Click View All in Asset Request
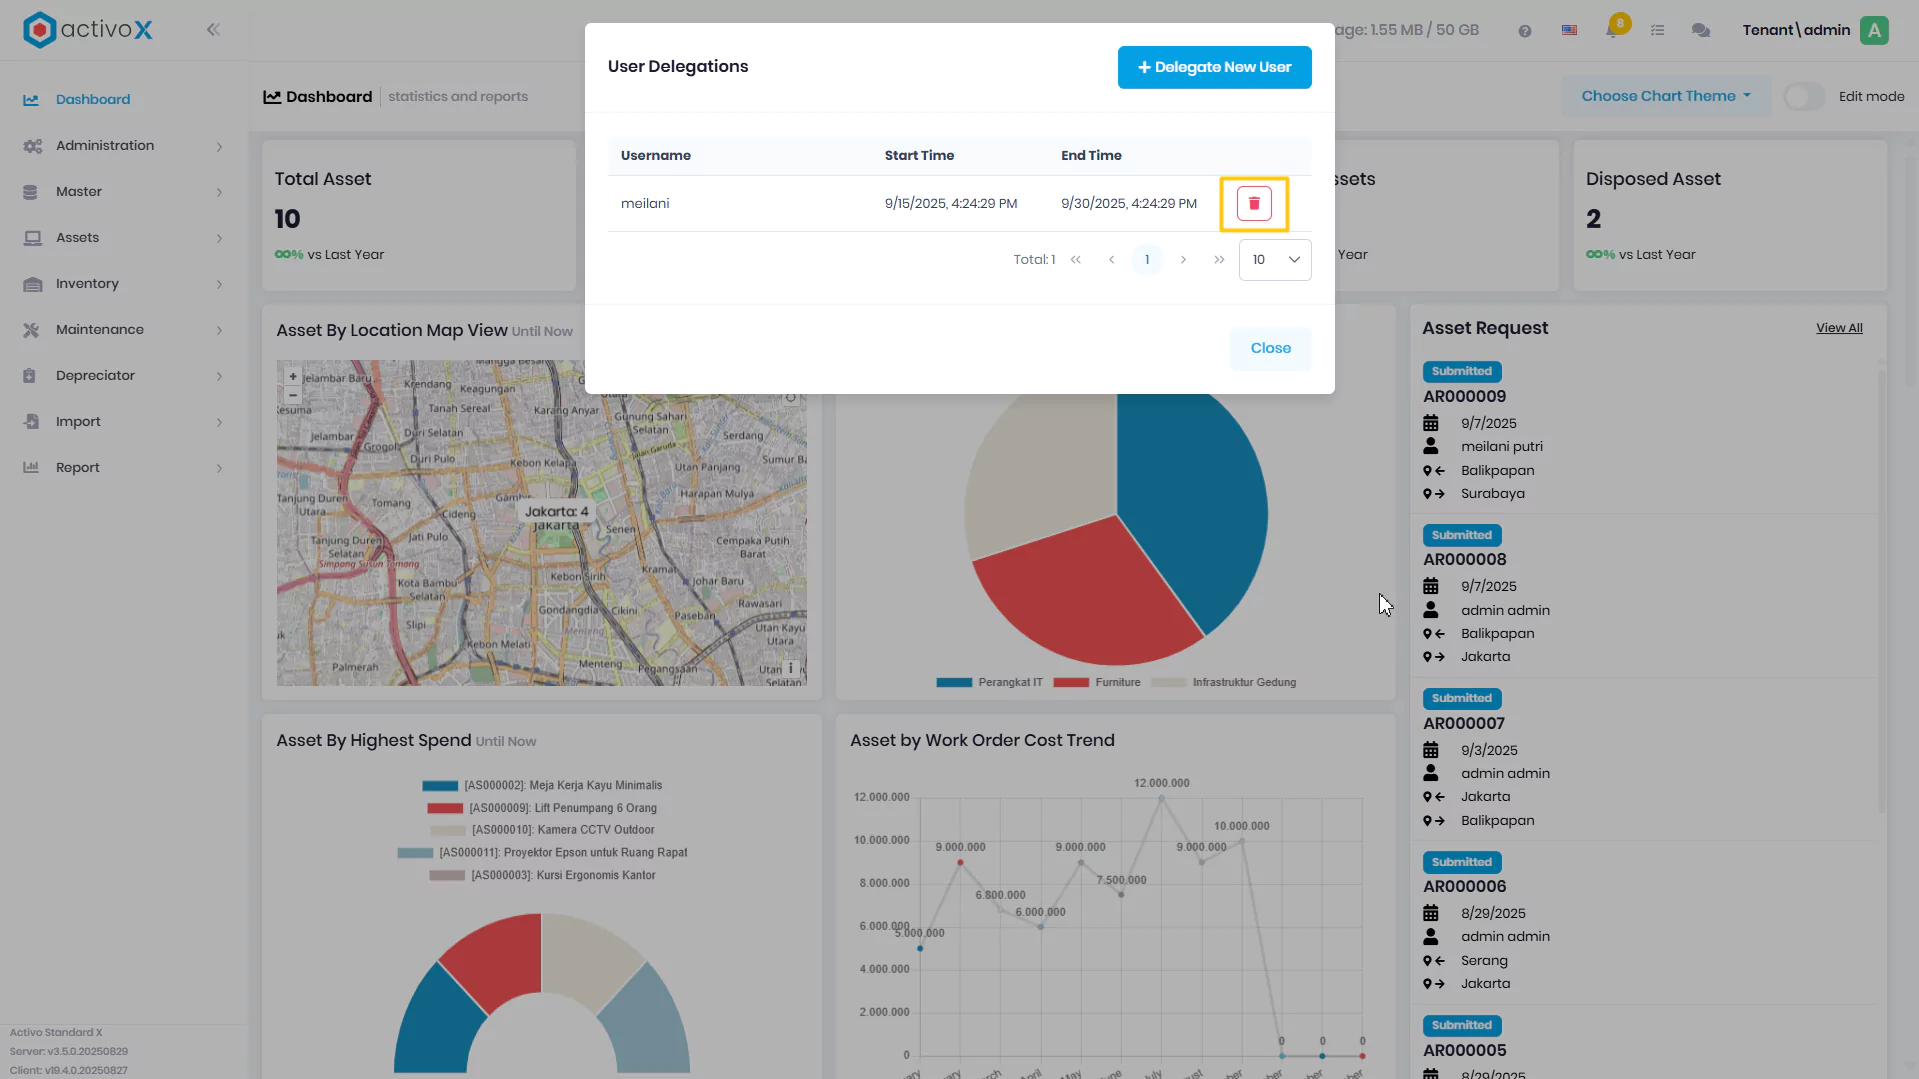 [x=1839, y=328]
